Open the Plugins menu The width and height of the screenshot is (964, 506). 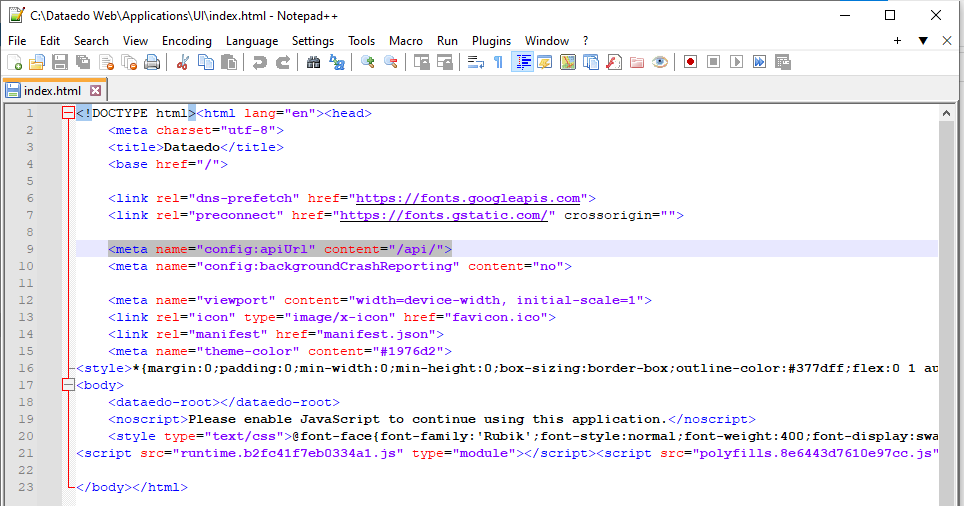(491, 41)
